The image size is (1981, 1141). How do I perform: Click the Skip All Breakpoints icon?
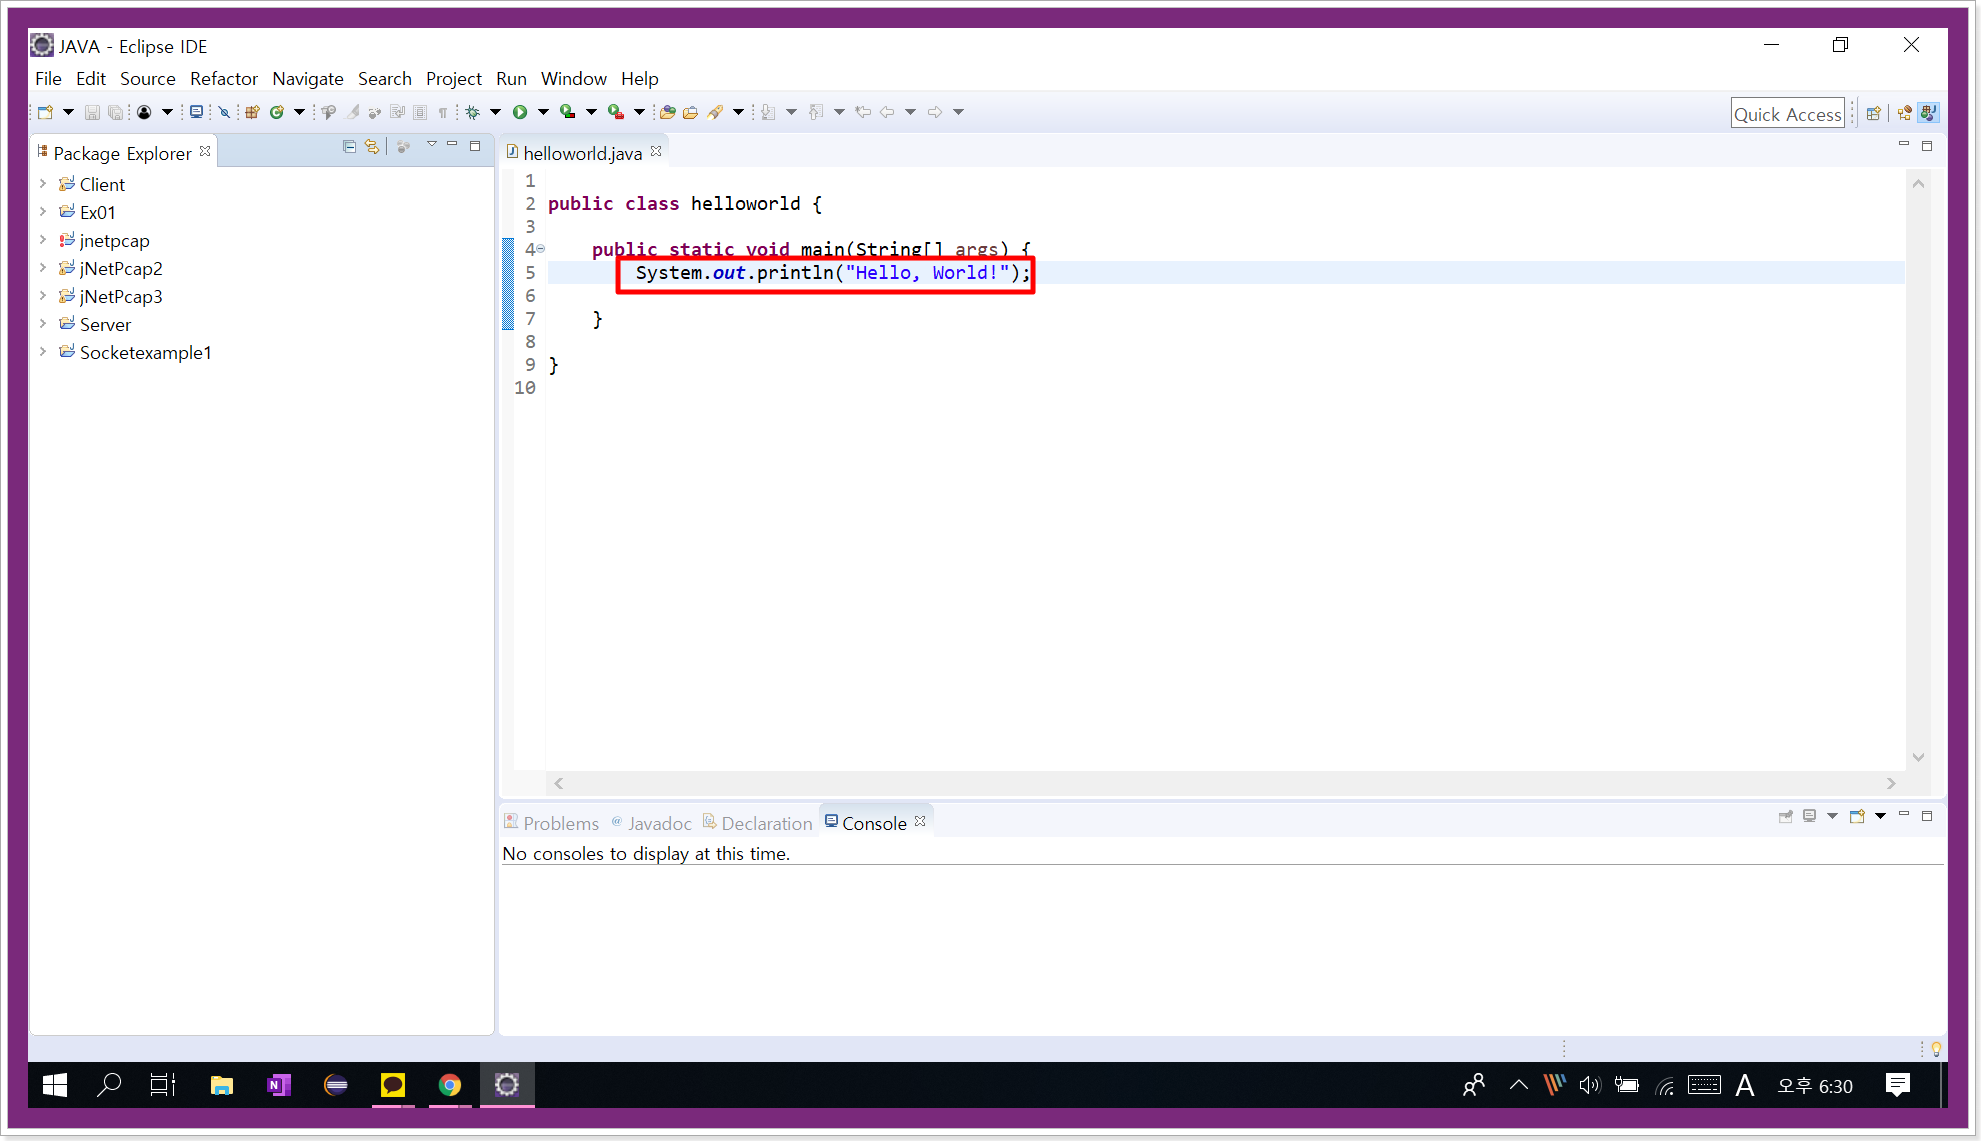point(224,112)
